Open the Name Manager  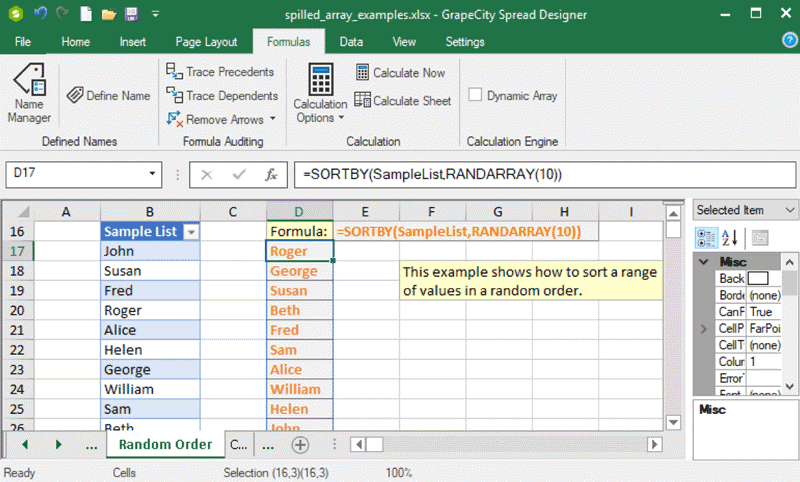[29, 94]
